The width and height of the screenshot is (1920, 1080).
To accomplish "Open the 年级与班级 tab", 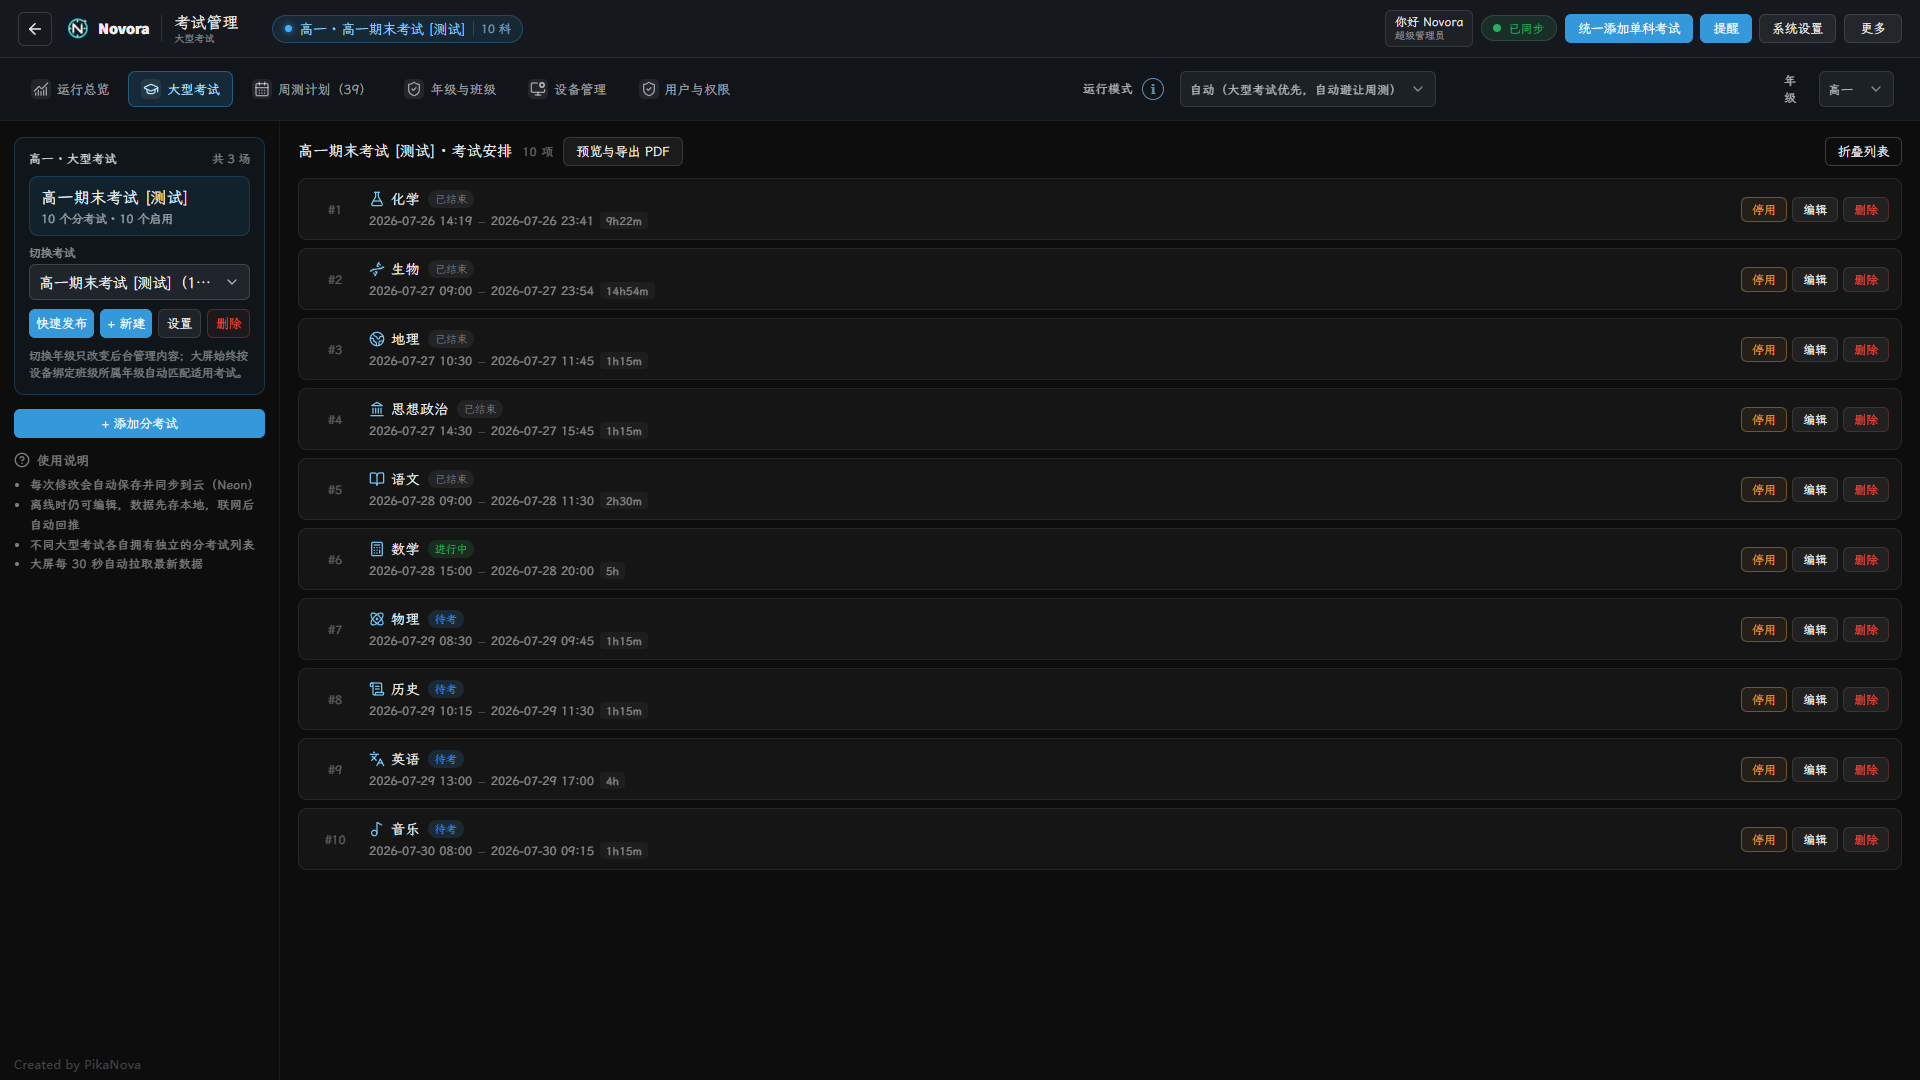I will [451, 89].
